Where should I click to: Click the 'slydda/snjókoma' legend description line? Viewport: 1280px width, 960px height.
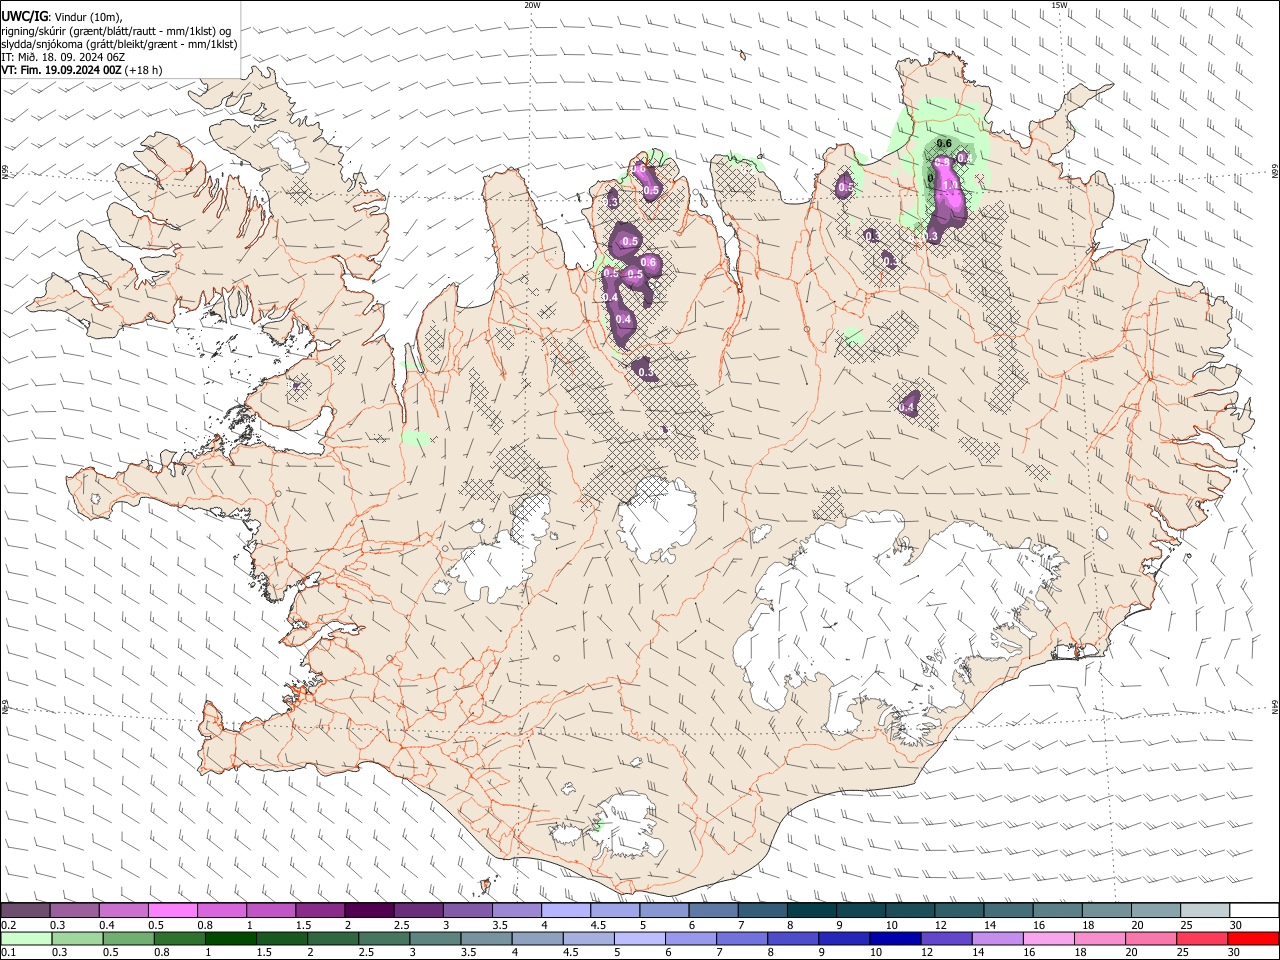(x=119, y=44)
